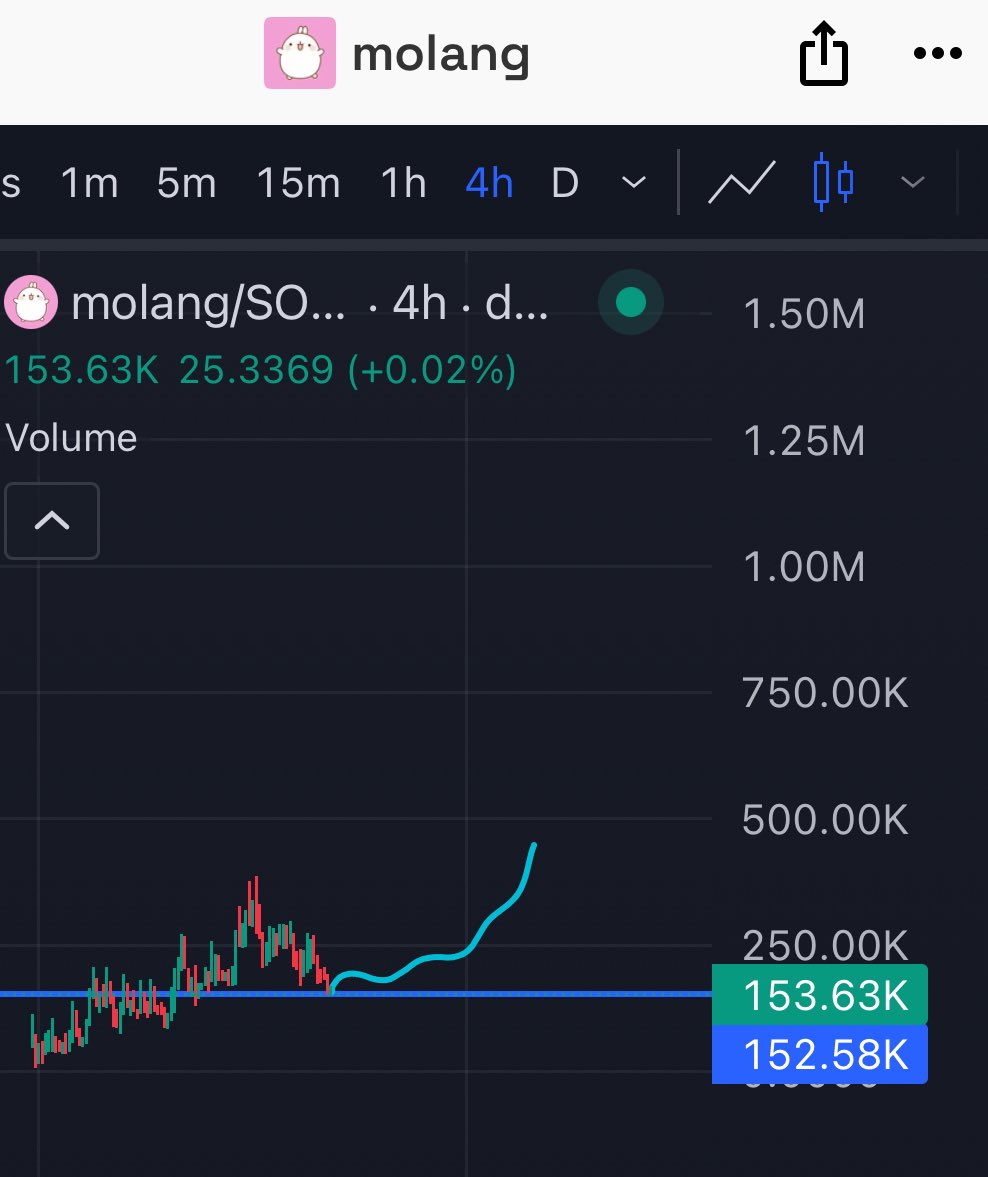Click the green 153.63K current price label

coord(820,995)
